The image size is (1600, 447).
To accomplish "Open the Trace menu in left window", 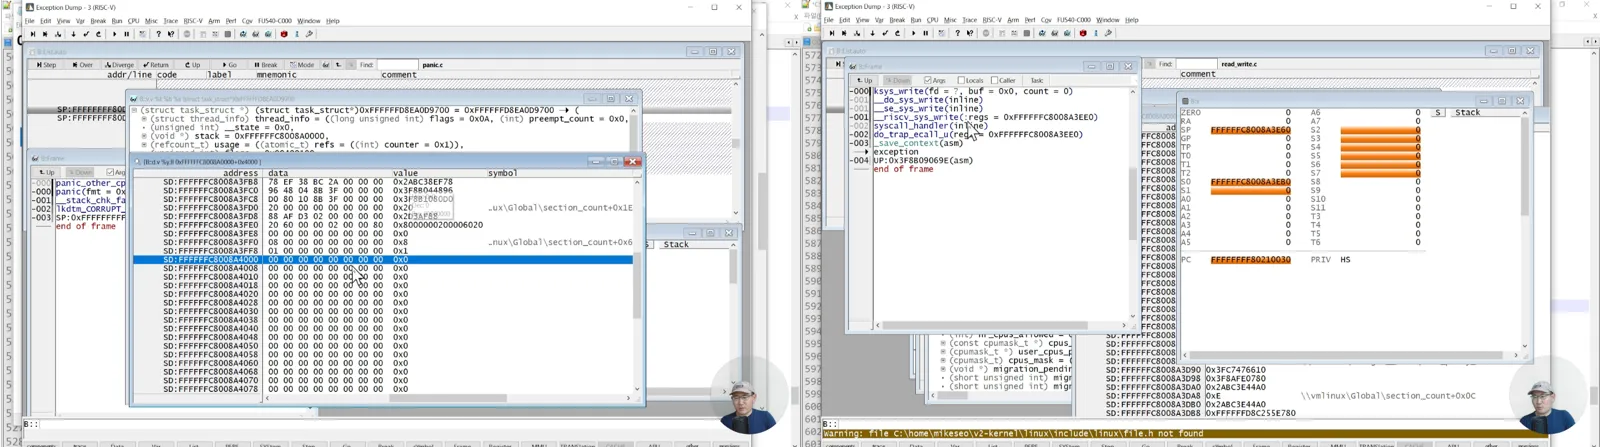I will click(170, 21).
